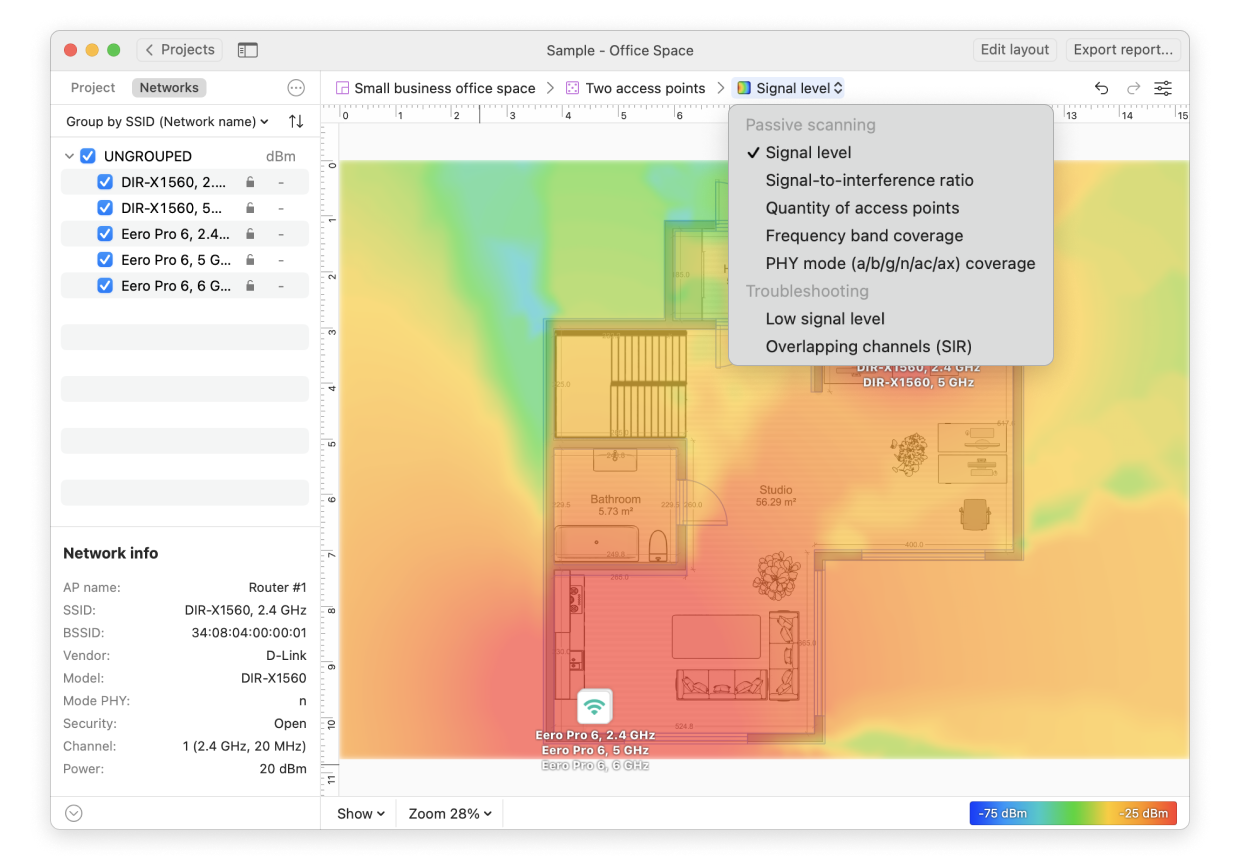Click the heatmap icon beside Signal level
The height and width of the screenshot is (860, 1240).
coord(744,88)
